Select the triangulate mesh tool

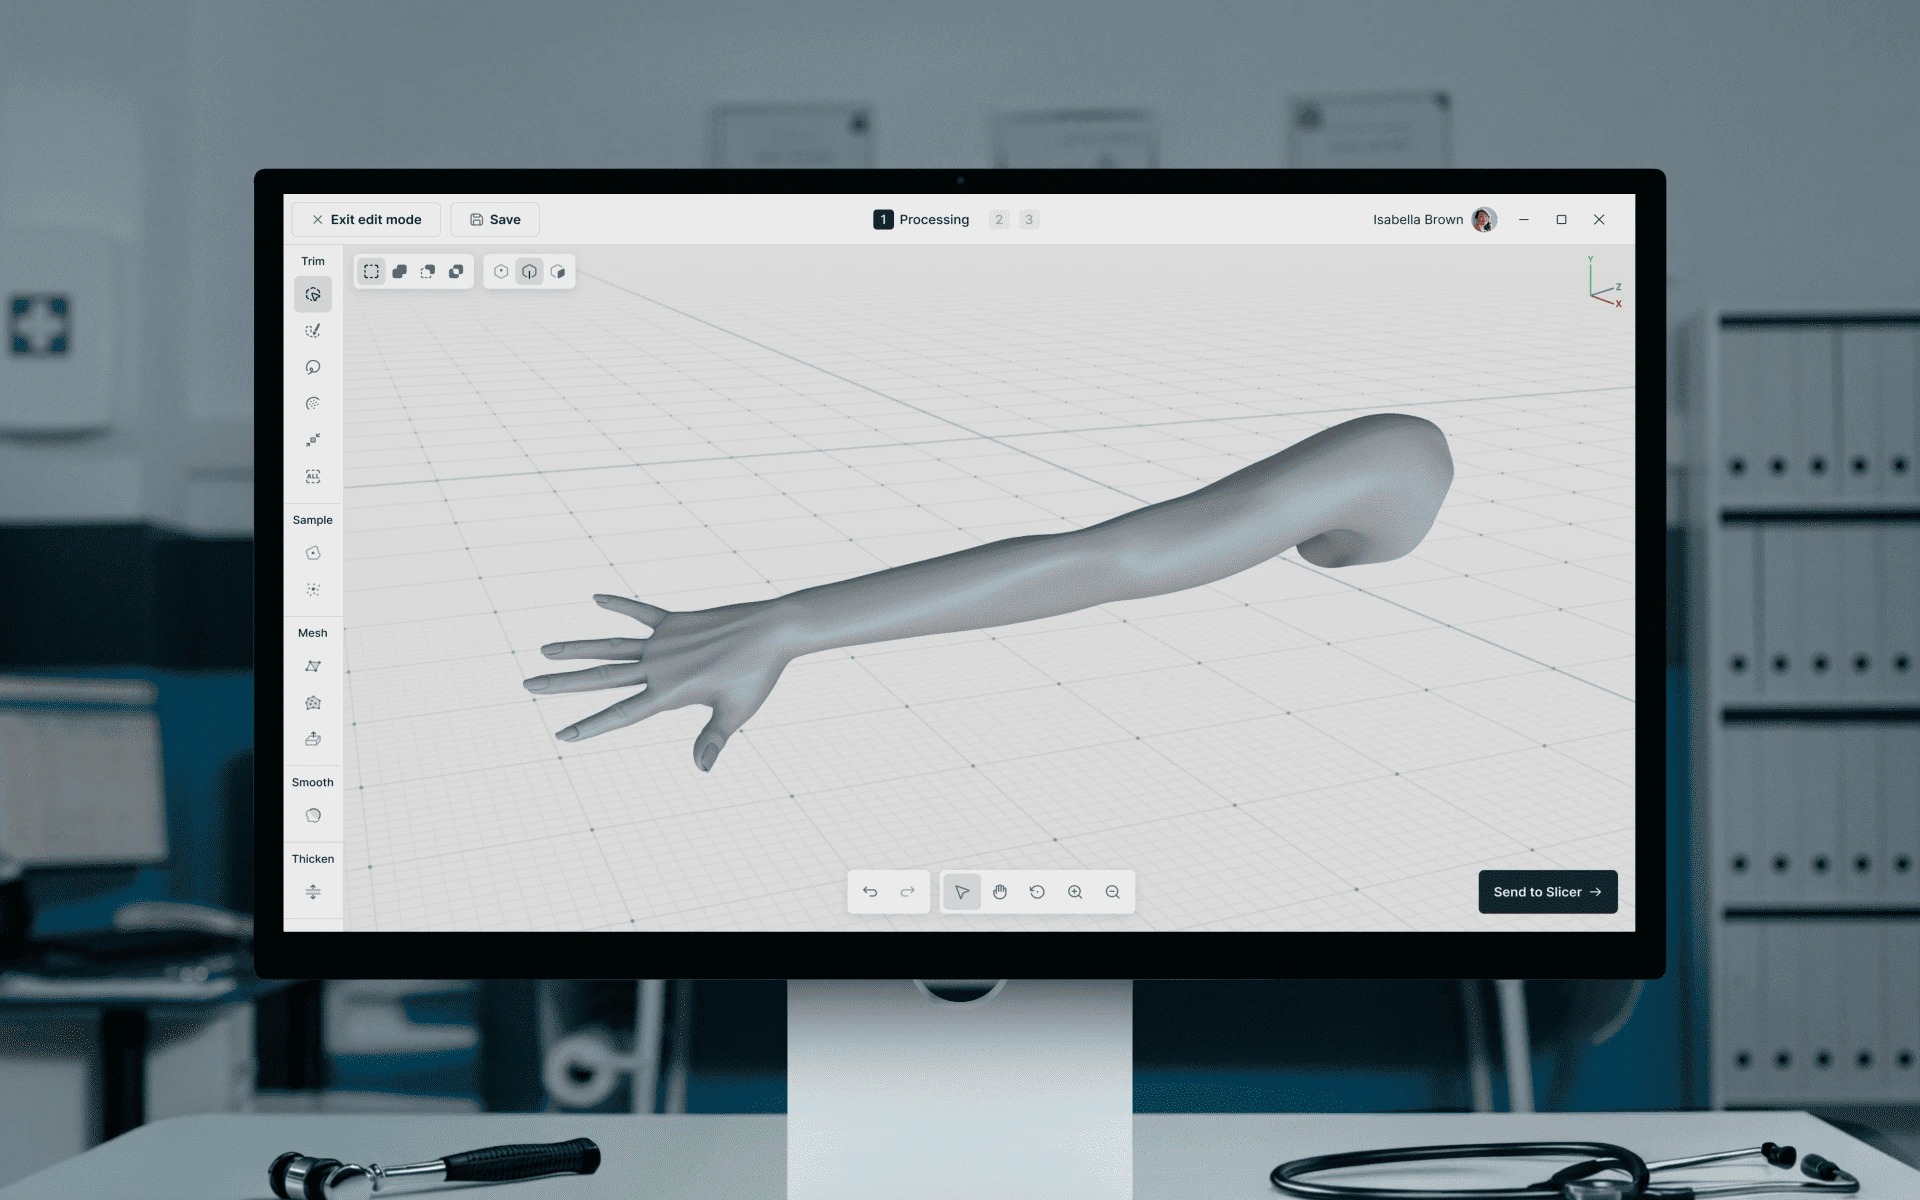(313, 666)
